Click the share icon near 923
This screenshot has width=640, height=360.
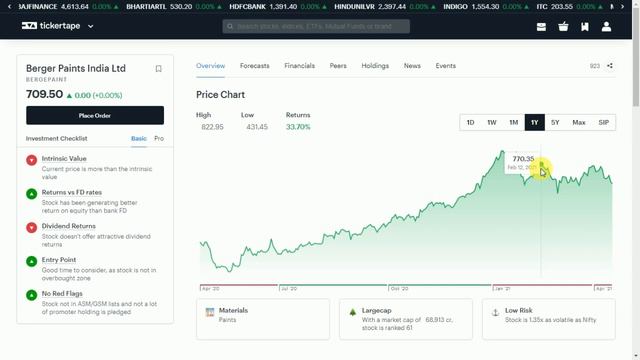(610, 66)
